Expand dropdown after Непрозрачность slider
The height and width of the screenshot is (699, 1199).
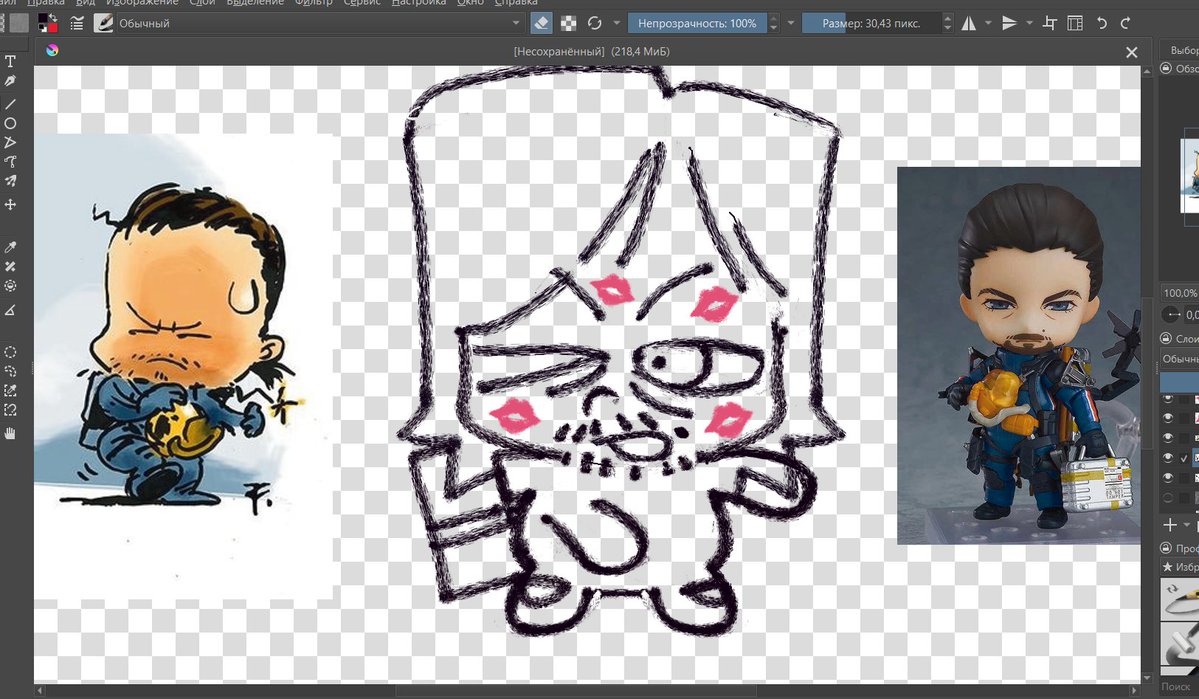click(791, 24)
